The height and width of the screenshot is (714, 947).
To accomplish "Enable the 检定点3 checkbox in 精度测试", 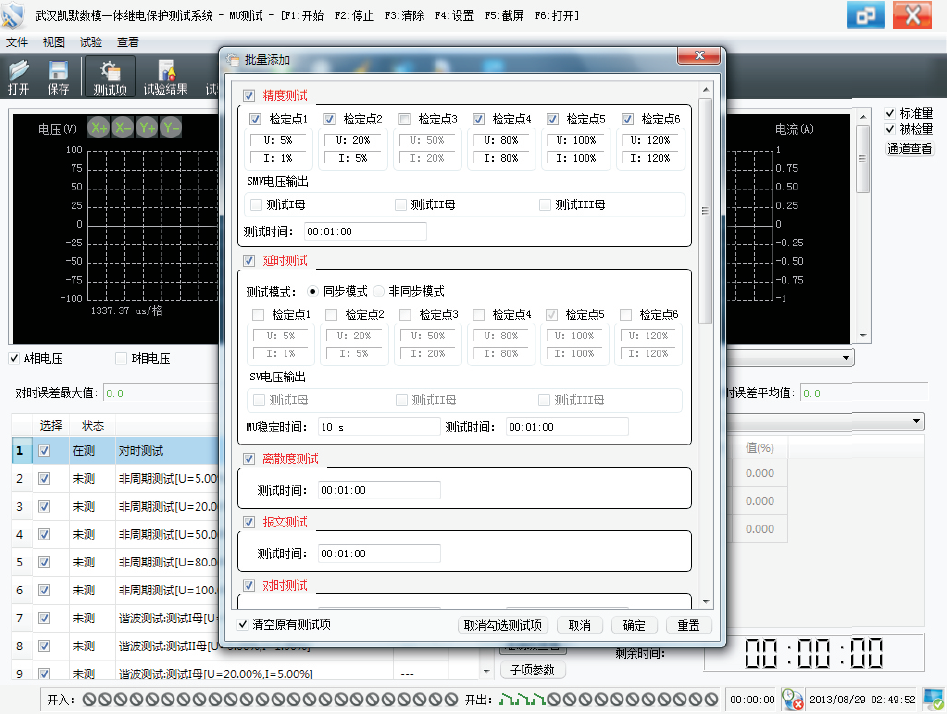I will coord(404,119).
